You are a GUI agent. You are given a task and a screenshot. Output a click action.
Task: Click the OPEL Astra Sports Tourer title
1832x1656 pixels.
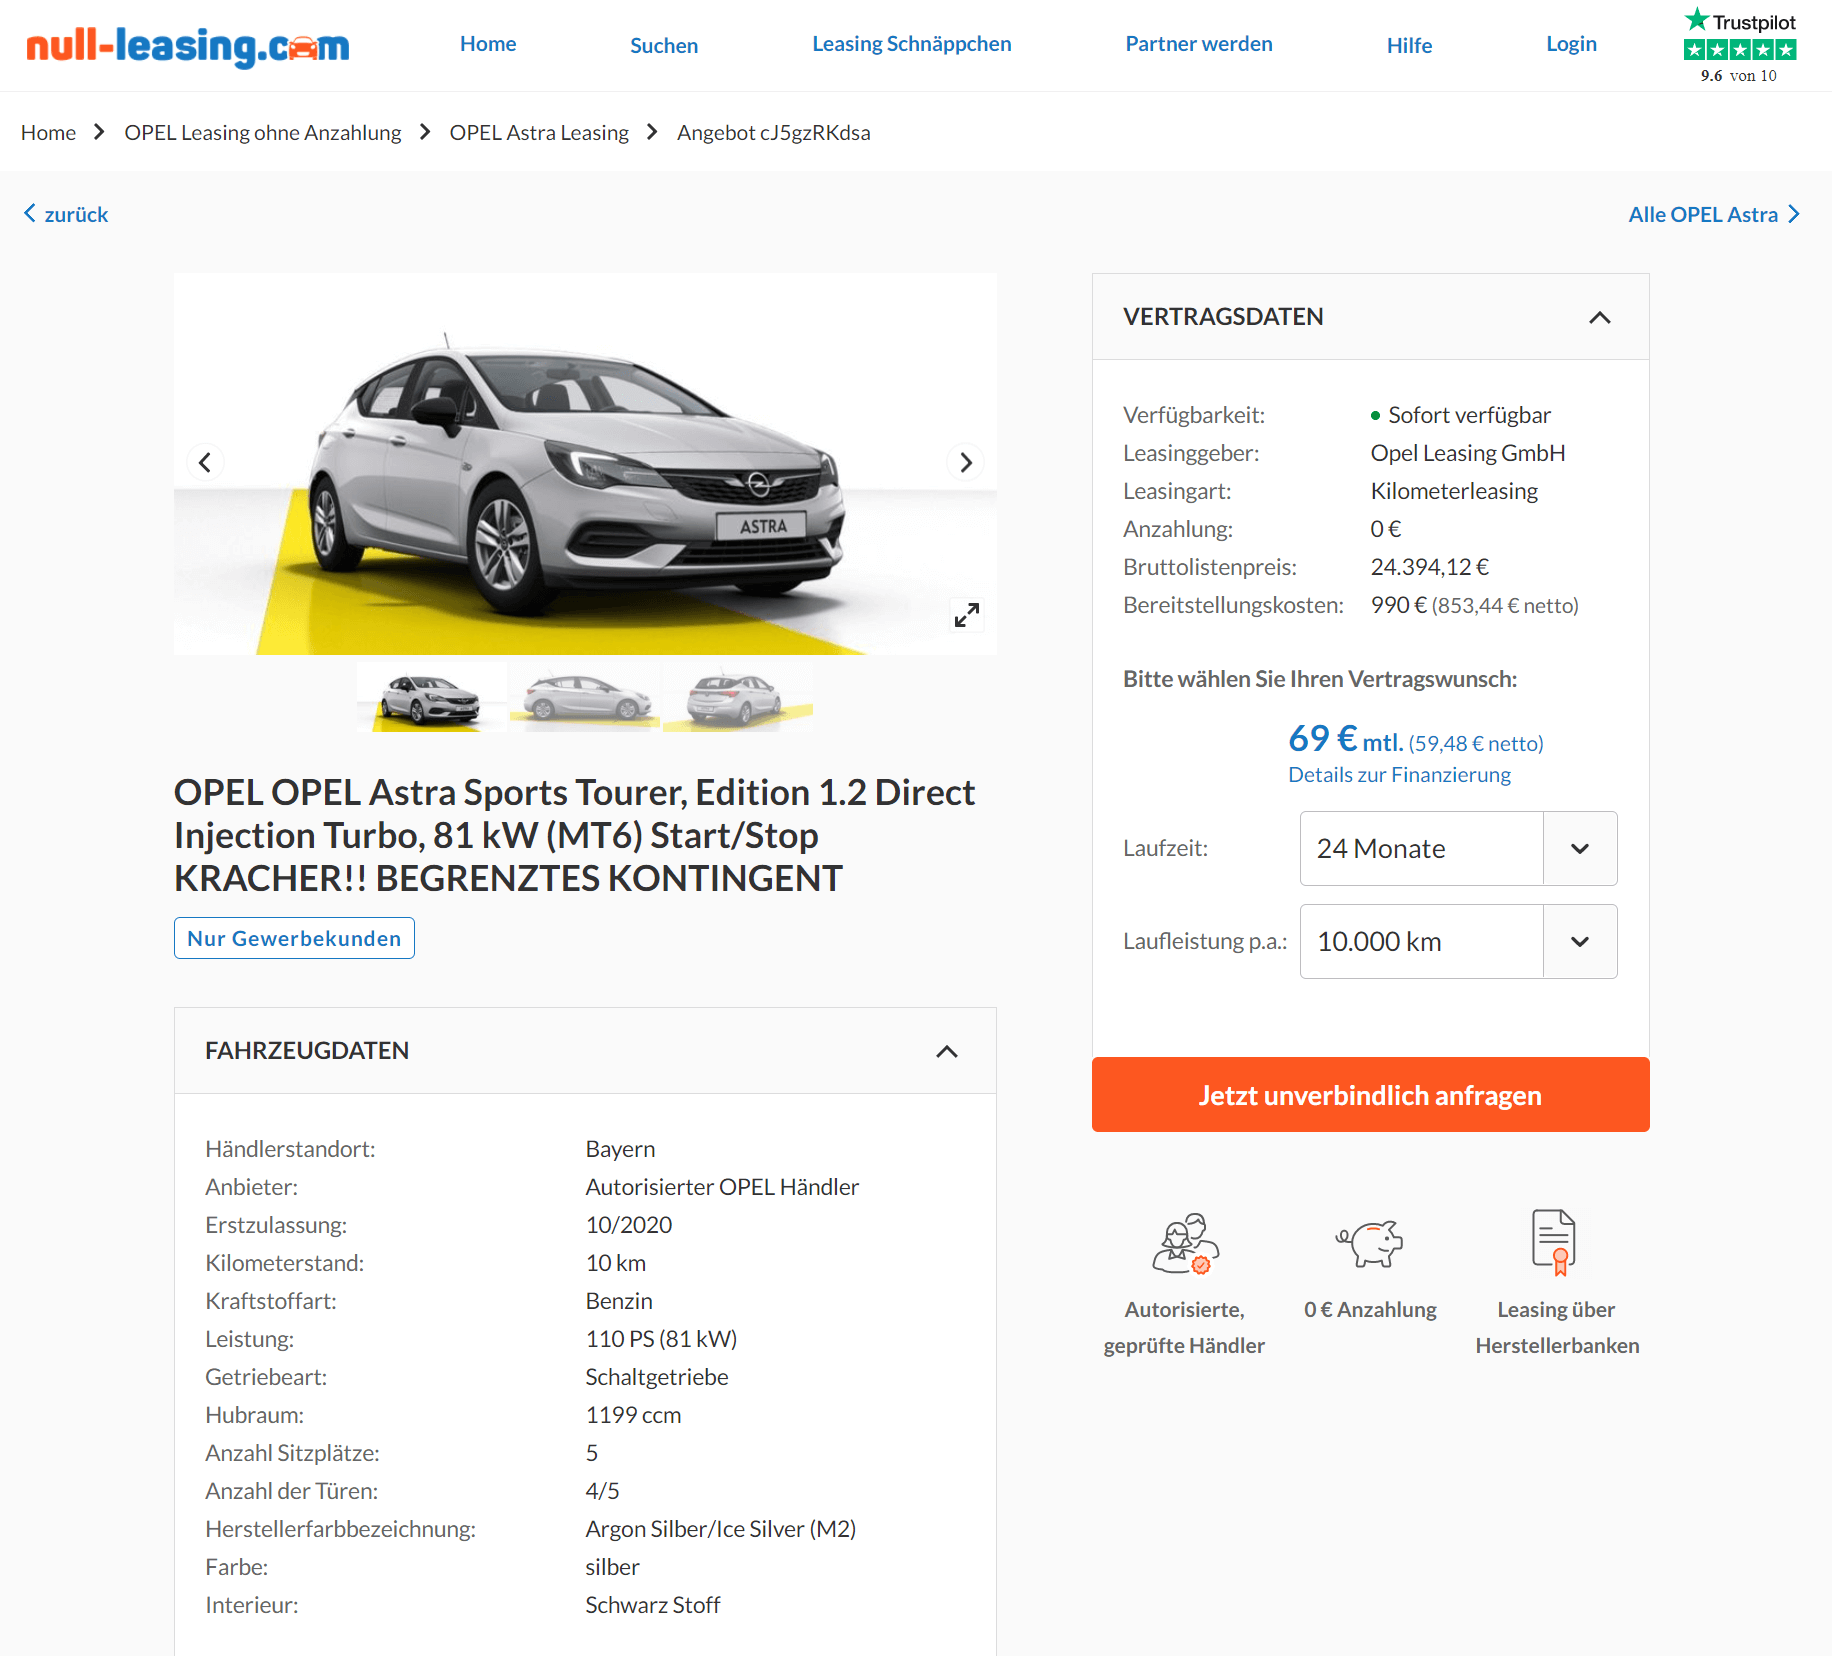[x=574, y=835]
